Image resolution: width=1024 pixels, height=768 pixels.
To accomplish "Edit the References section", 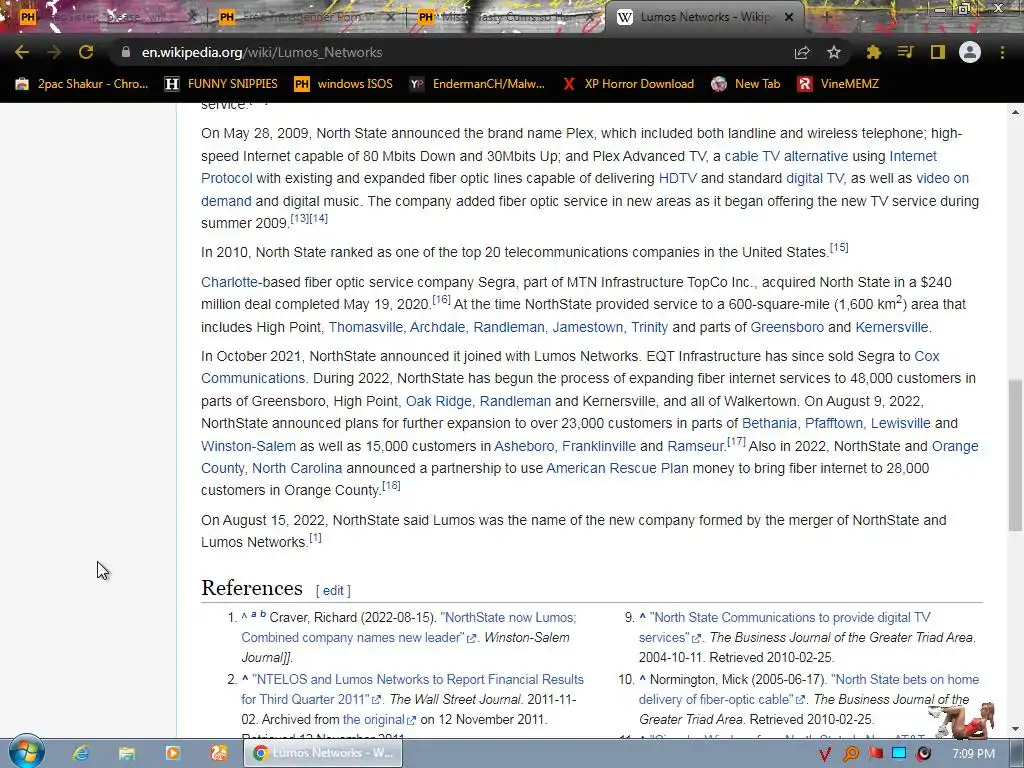I will [332, 590].
